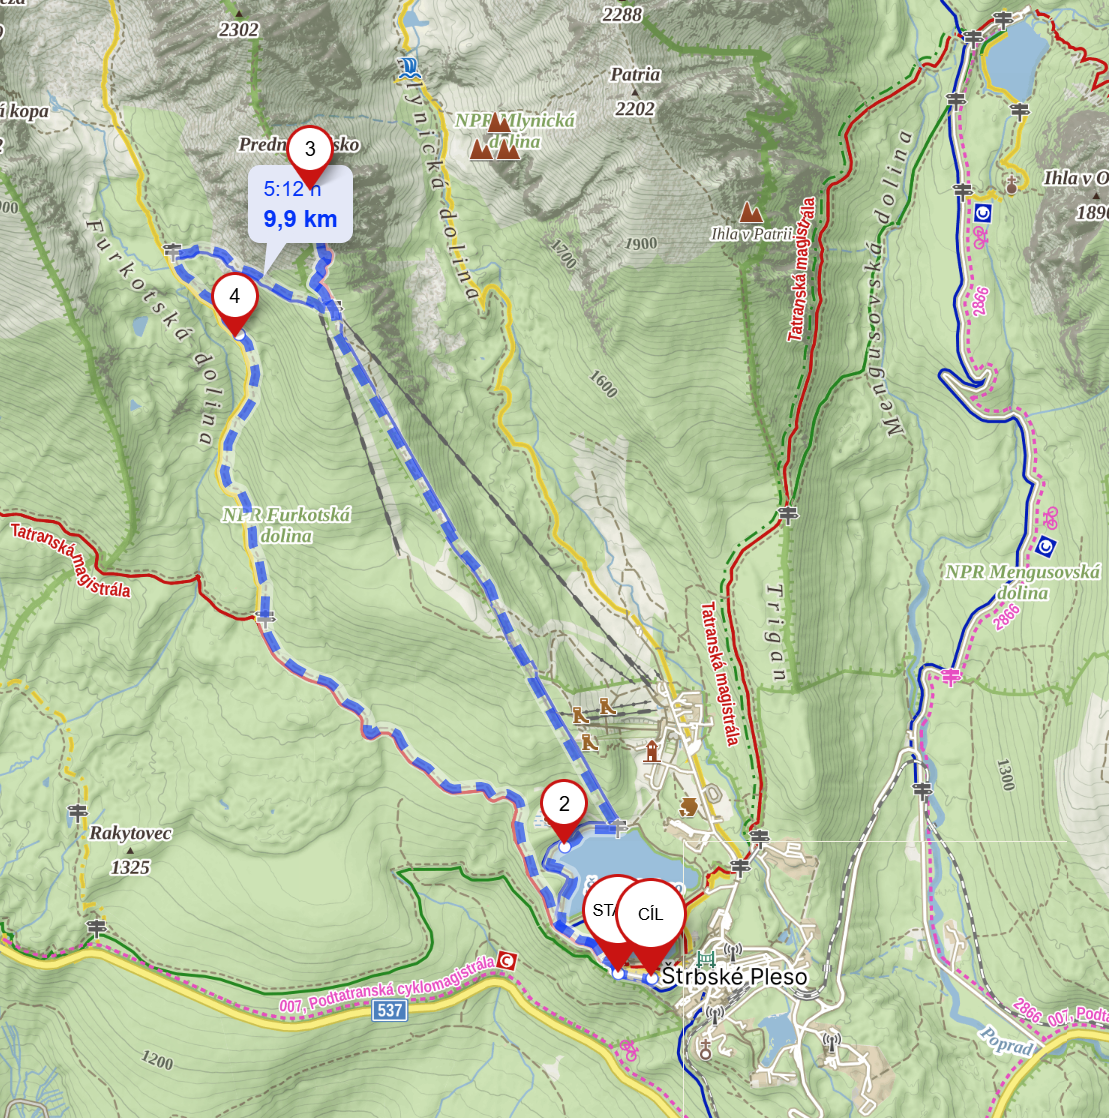
Task: Click the Rakytovec 1325 peak label
Action: pyautogui.click(x=130, y=850)
